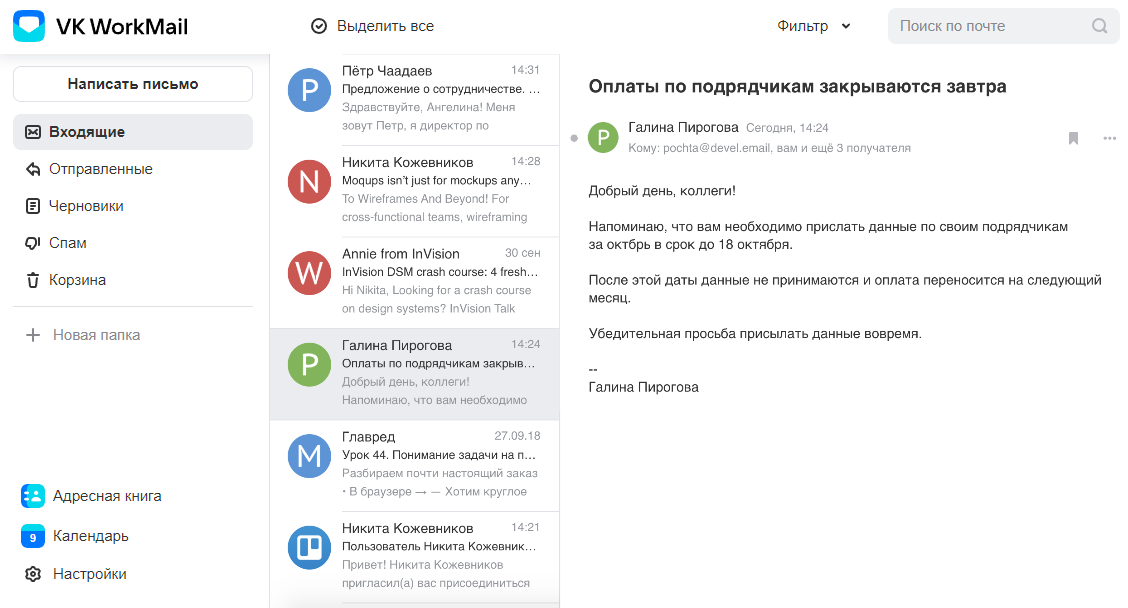Image resolution: width=1128 pixels, height=608 pixels.
Task: Check Выделить все to select all messages
Action: coord(320,25)
